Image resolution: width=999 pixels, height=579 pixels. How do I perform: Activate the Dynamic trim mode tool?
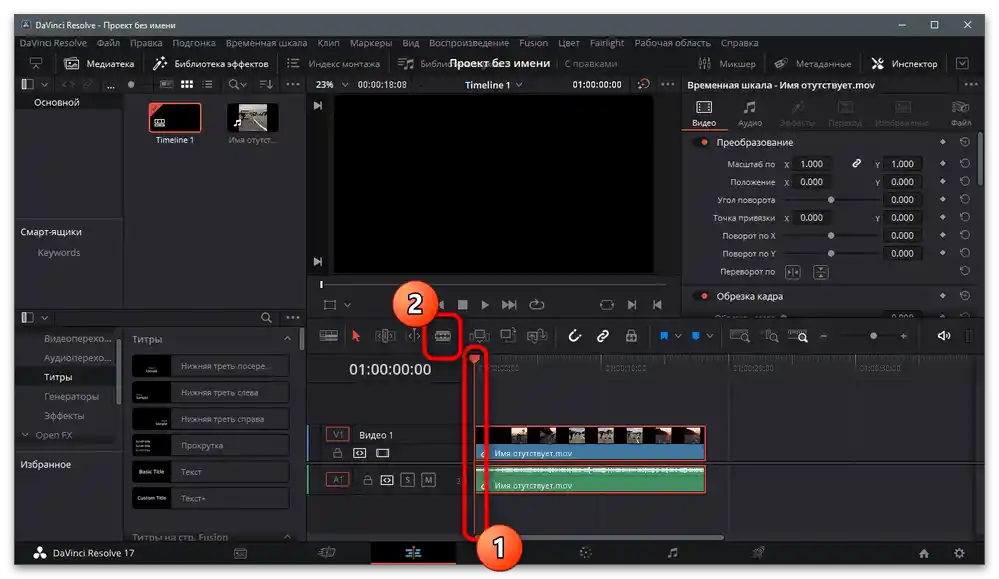pyautogui.click(x=413, y=336)
